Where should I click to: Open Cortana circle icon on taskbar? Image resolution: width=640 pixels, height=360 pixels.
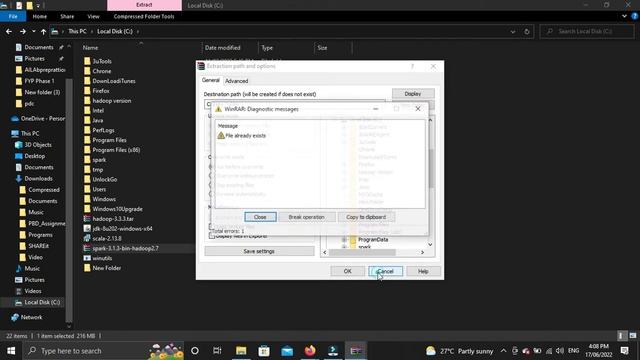click(195, 351)
